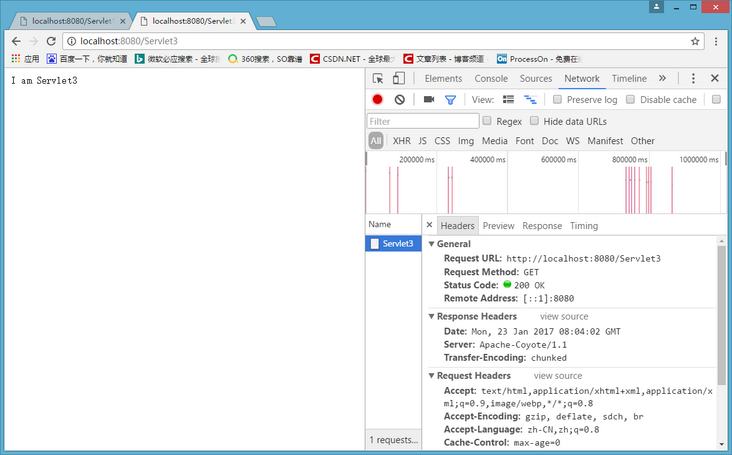This screenshot has height=455, width=732.
Task: View source of Response Headers
Action: [564, 316]
